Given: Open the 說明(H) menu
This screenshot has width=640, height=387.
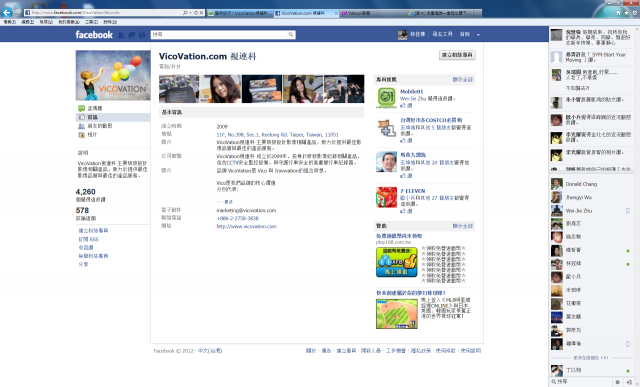Looking at the screenshot, I should click(110, 22).
